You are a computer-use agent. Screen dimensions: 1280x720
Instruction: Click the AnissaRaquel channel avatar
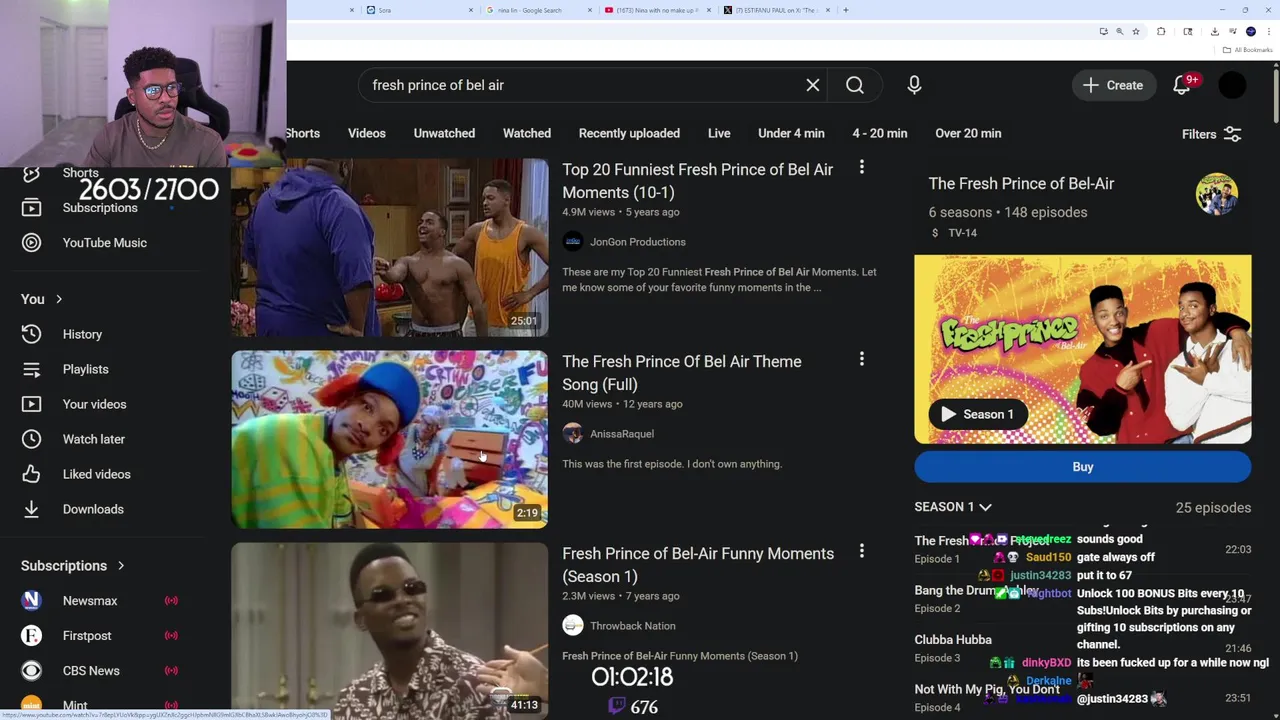click(573, 433)
